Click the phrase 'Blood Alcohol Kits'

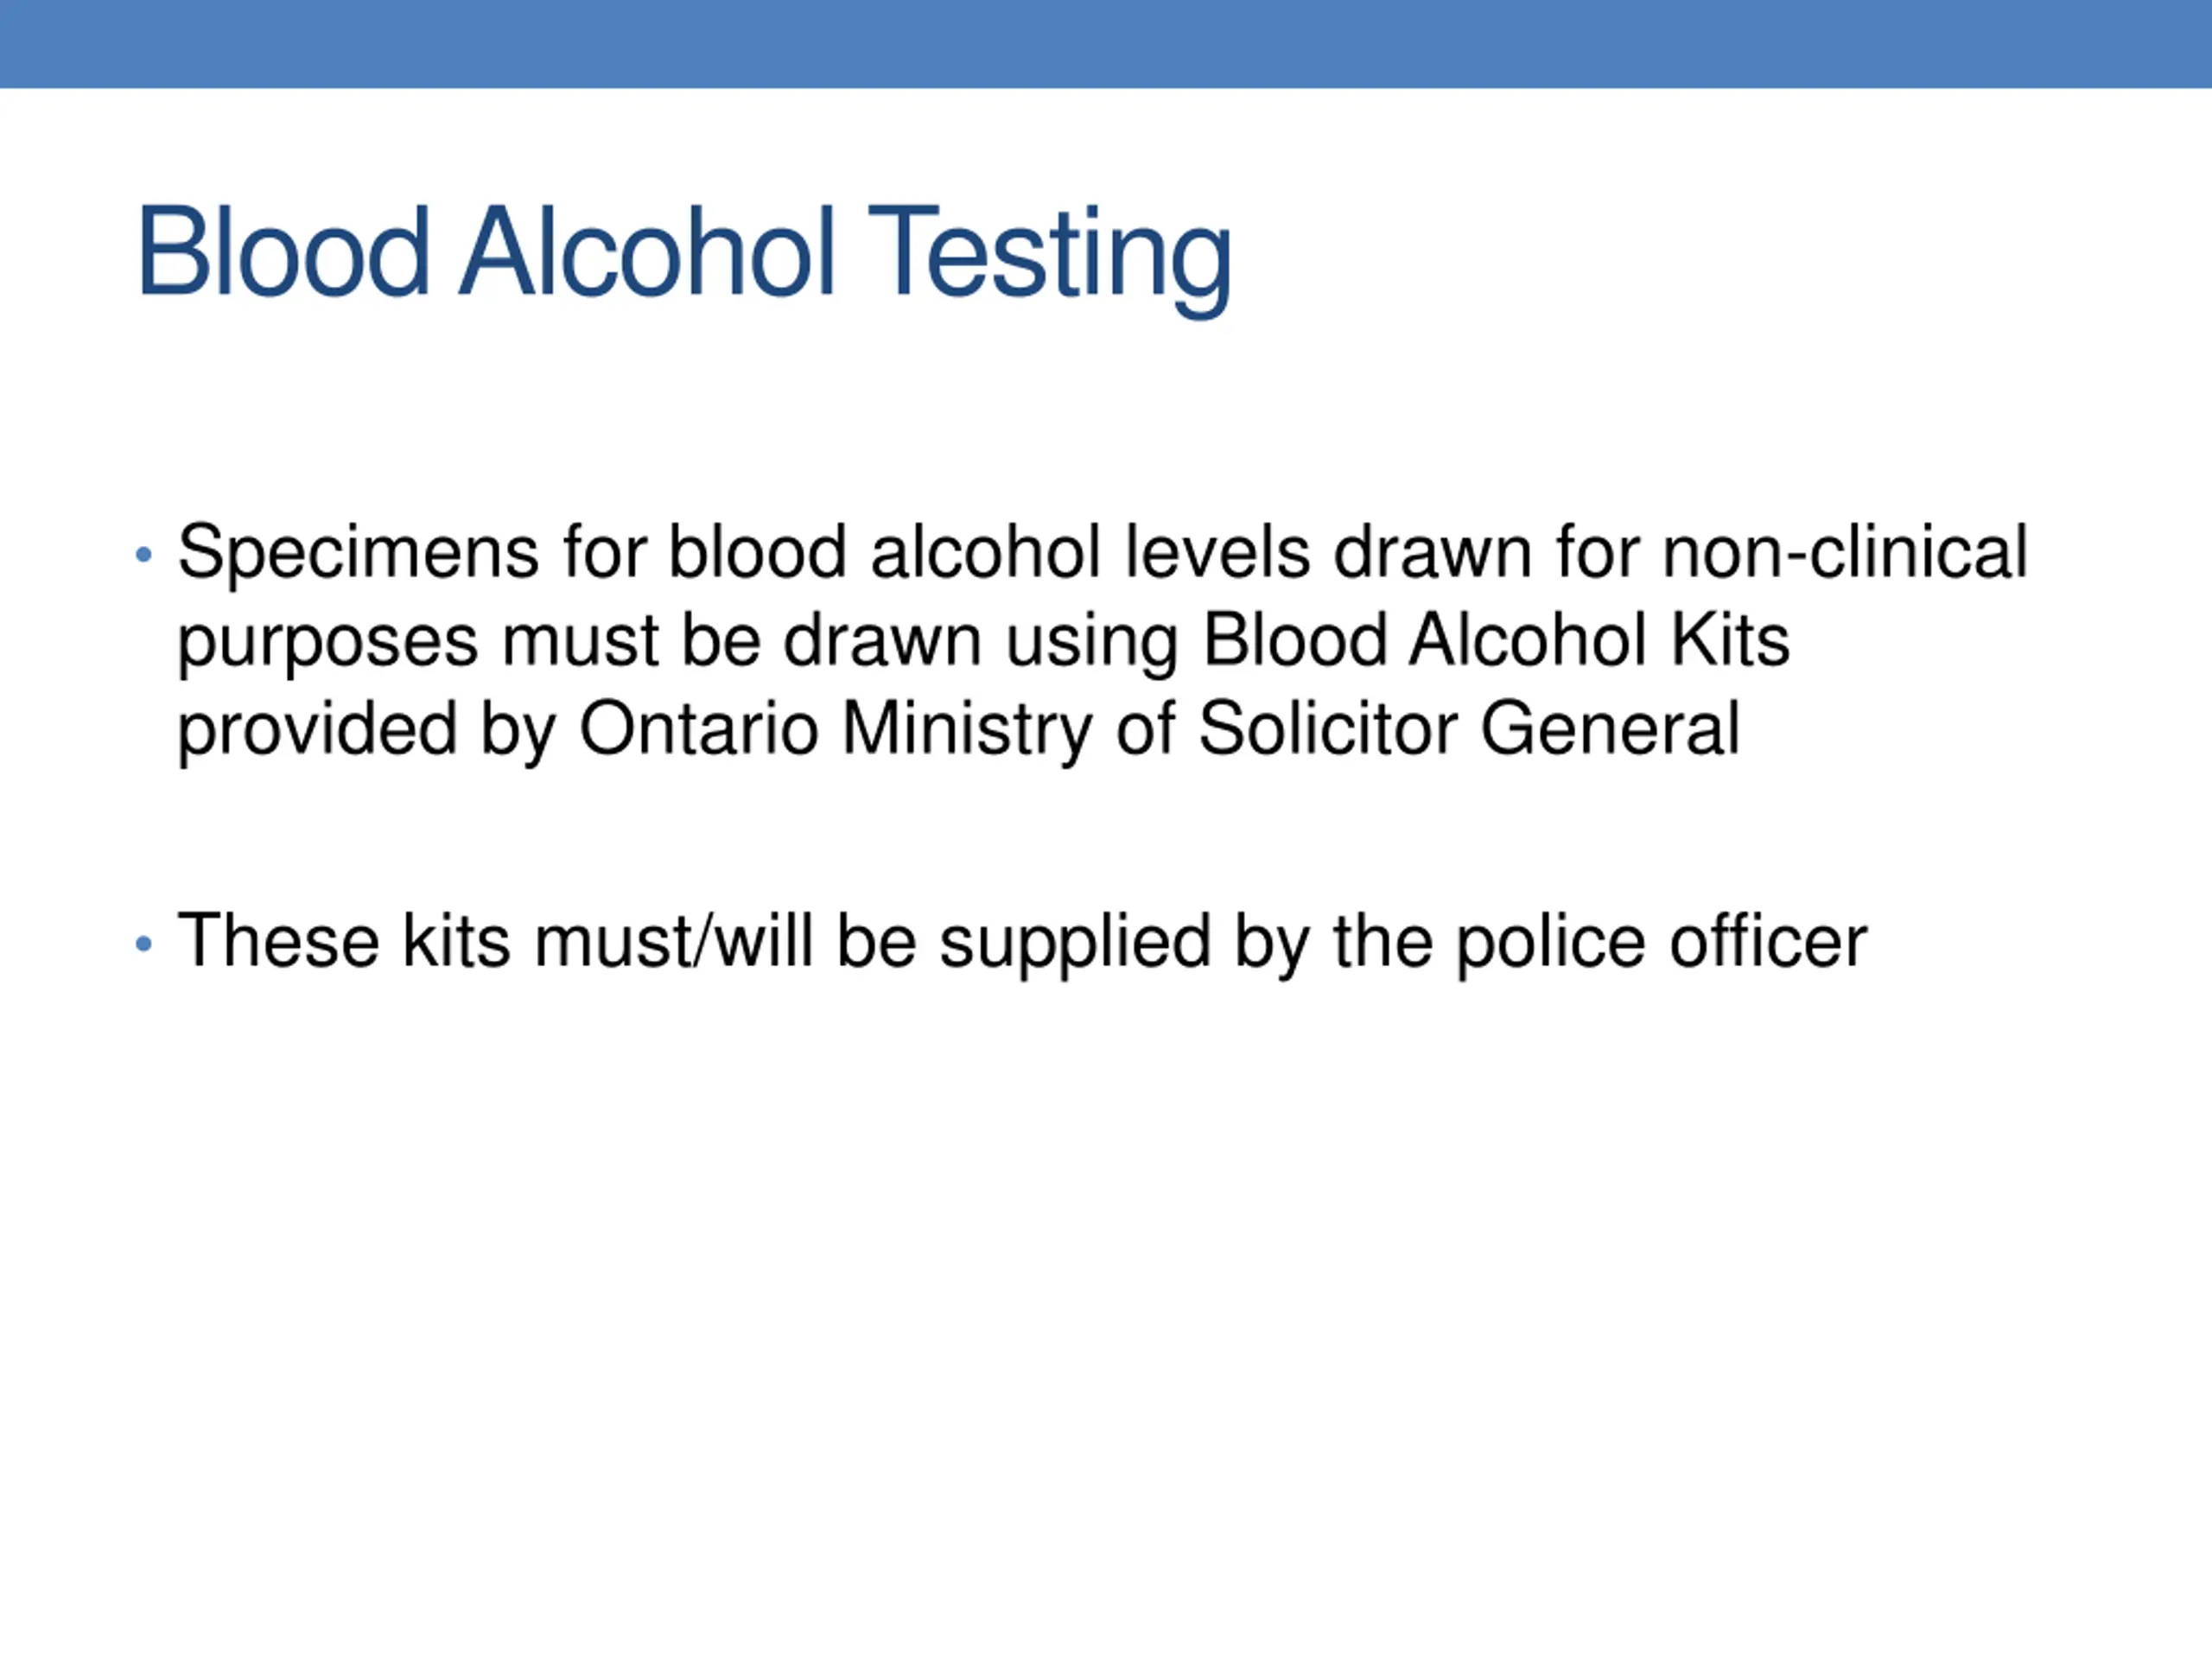pos(1496,640)
